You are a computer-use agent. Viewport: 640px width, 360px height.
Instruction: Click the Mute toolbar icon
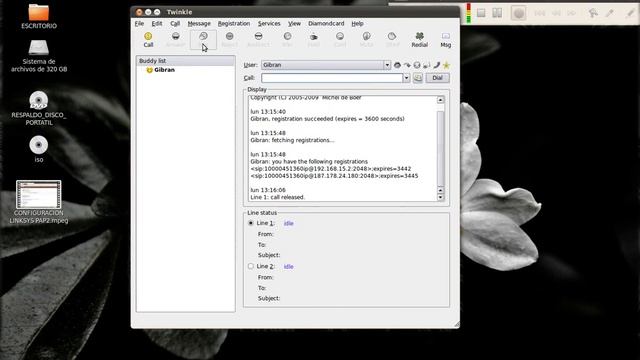point(366,40)
